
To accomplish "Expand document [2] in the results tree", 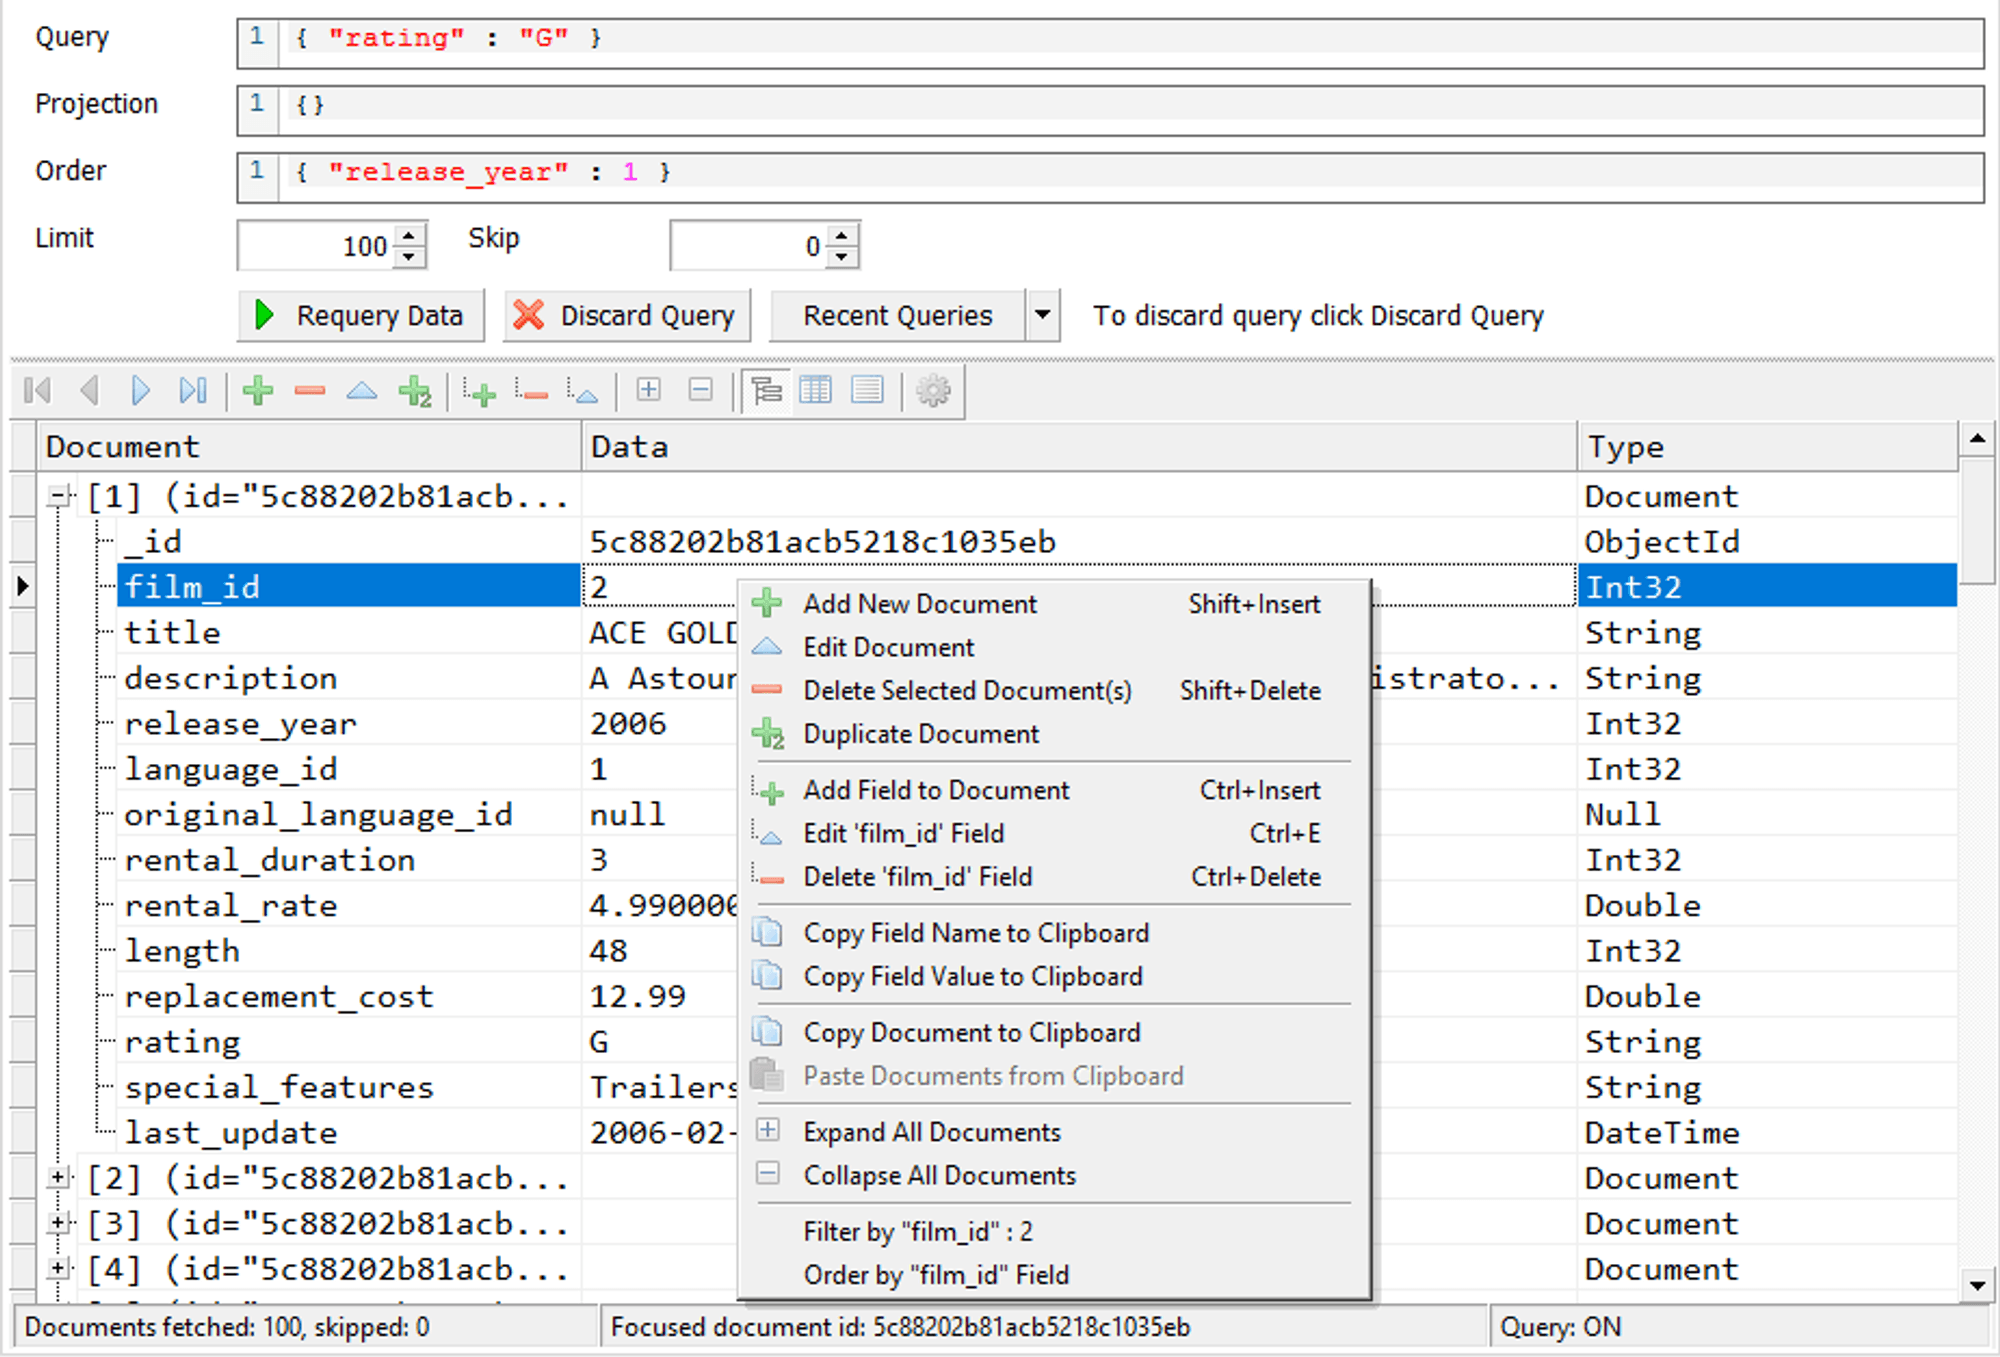I will click(58, 1178).
